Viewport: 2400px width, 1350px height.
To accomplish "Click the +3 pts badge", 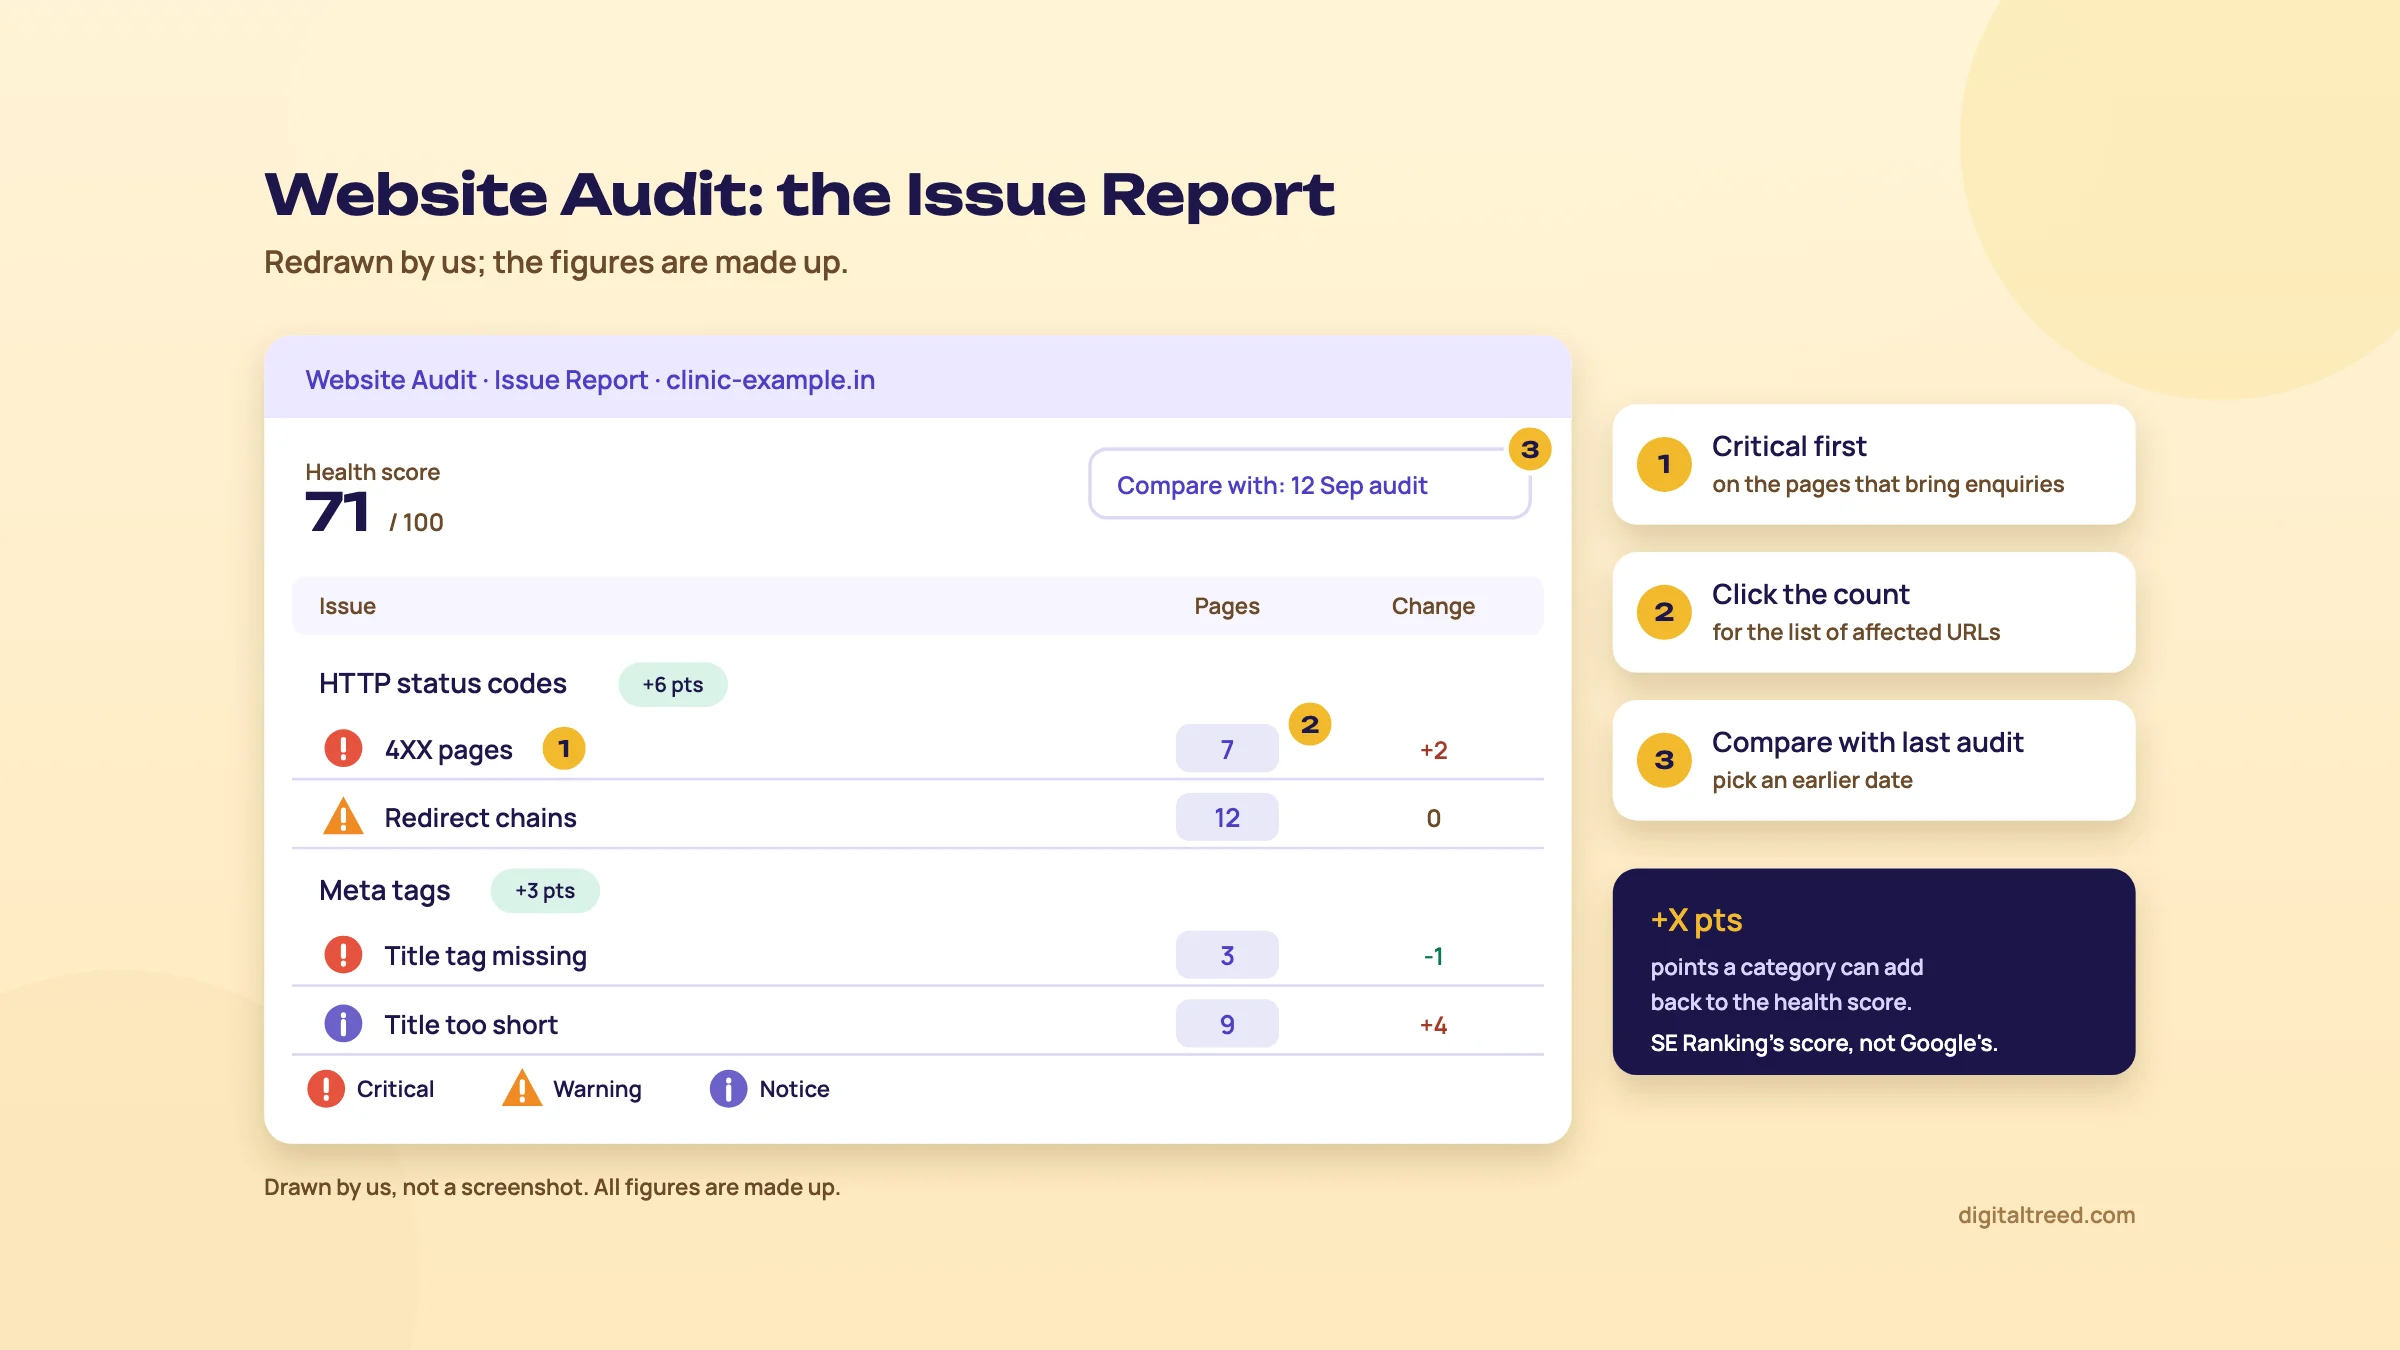I will [545, 891].
